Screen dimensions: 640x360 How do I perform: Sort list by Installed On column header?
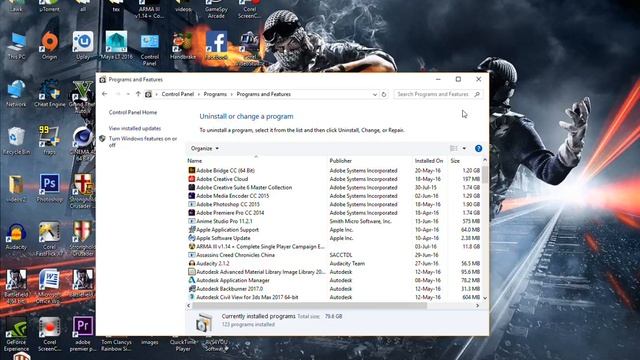[429, 161]
